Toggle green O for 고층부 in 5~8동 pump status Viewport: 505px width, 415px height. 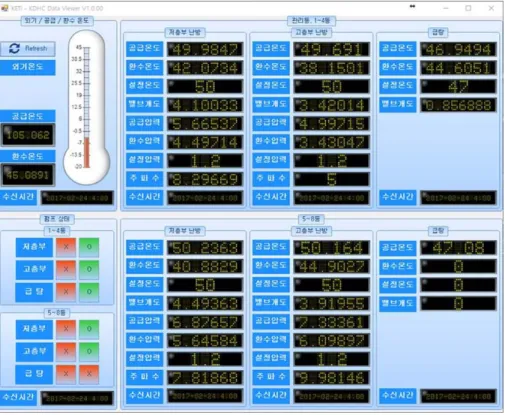89,351
